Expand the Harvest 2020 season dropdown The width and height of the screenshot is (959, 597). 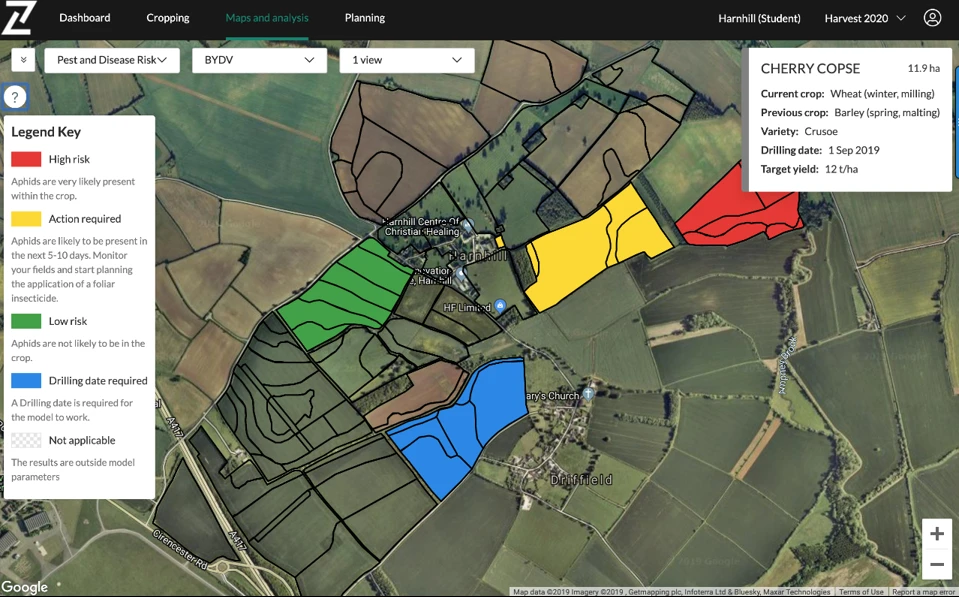(x=865, y=18)
